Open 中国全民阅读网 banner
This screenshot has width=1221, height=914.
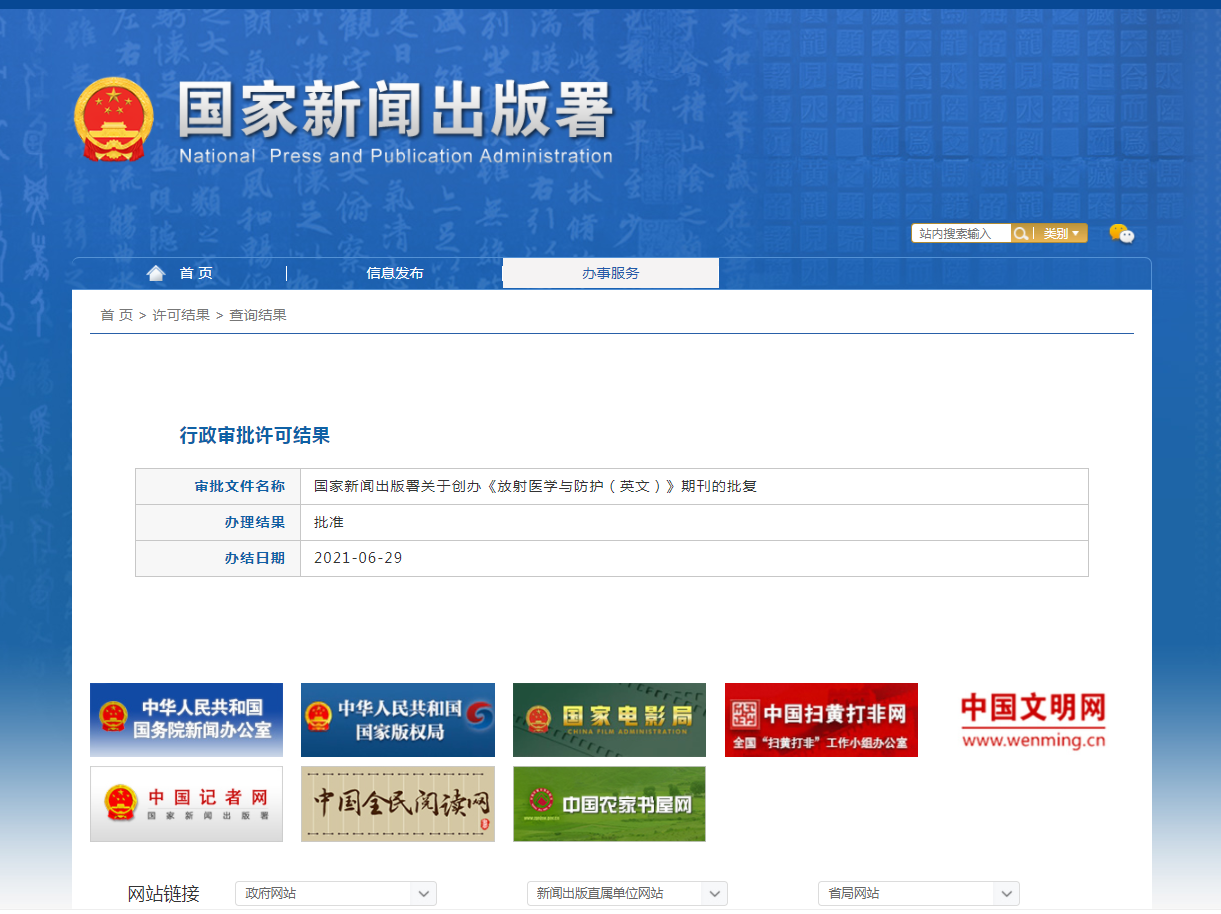[x=398, y=804]
